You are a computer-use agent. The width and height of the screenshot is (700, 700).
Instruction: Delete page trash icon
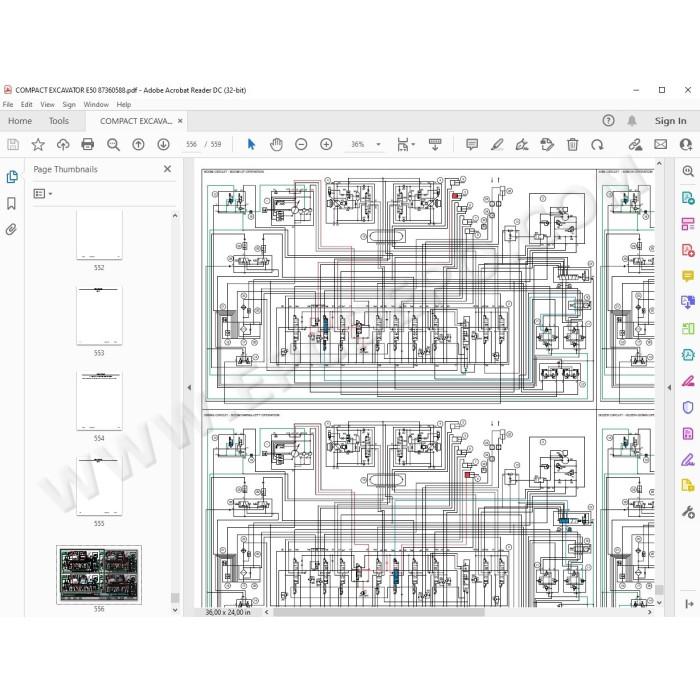coord(572,144)
